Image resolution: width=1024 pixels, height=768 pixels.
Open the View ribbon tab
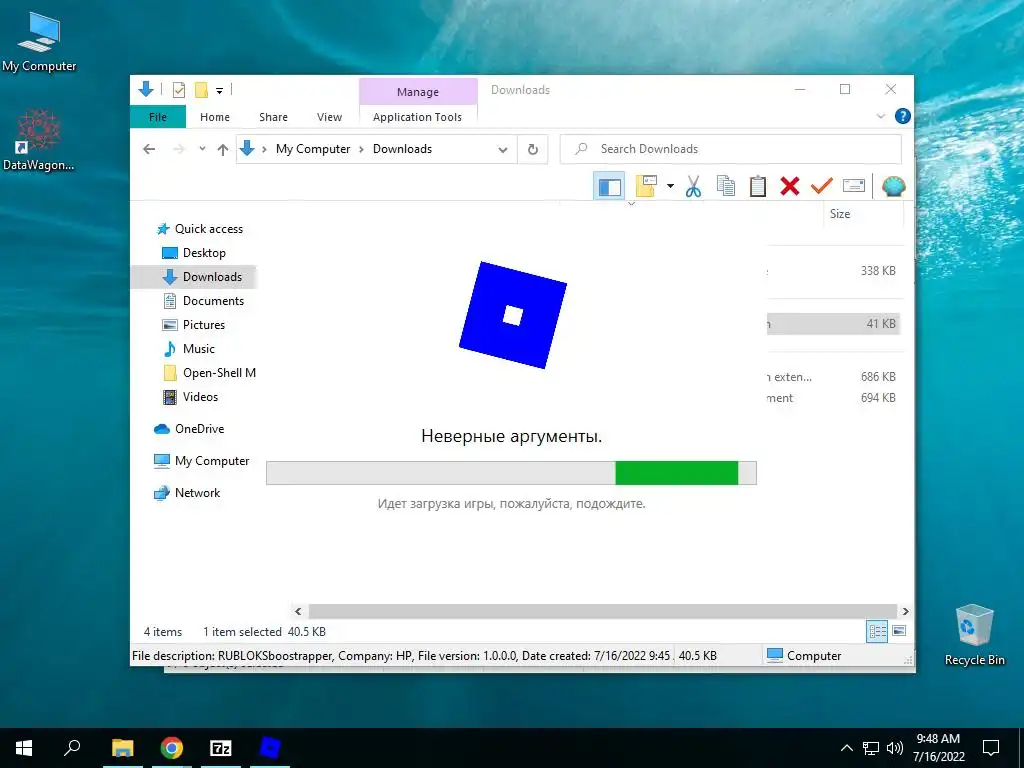tap(329, 117)
